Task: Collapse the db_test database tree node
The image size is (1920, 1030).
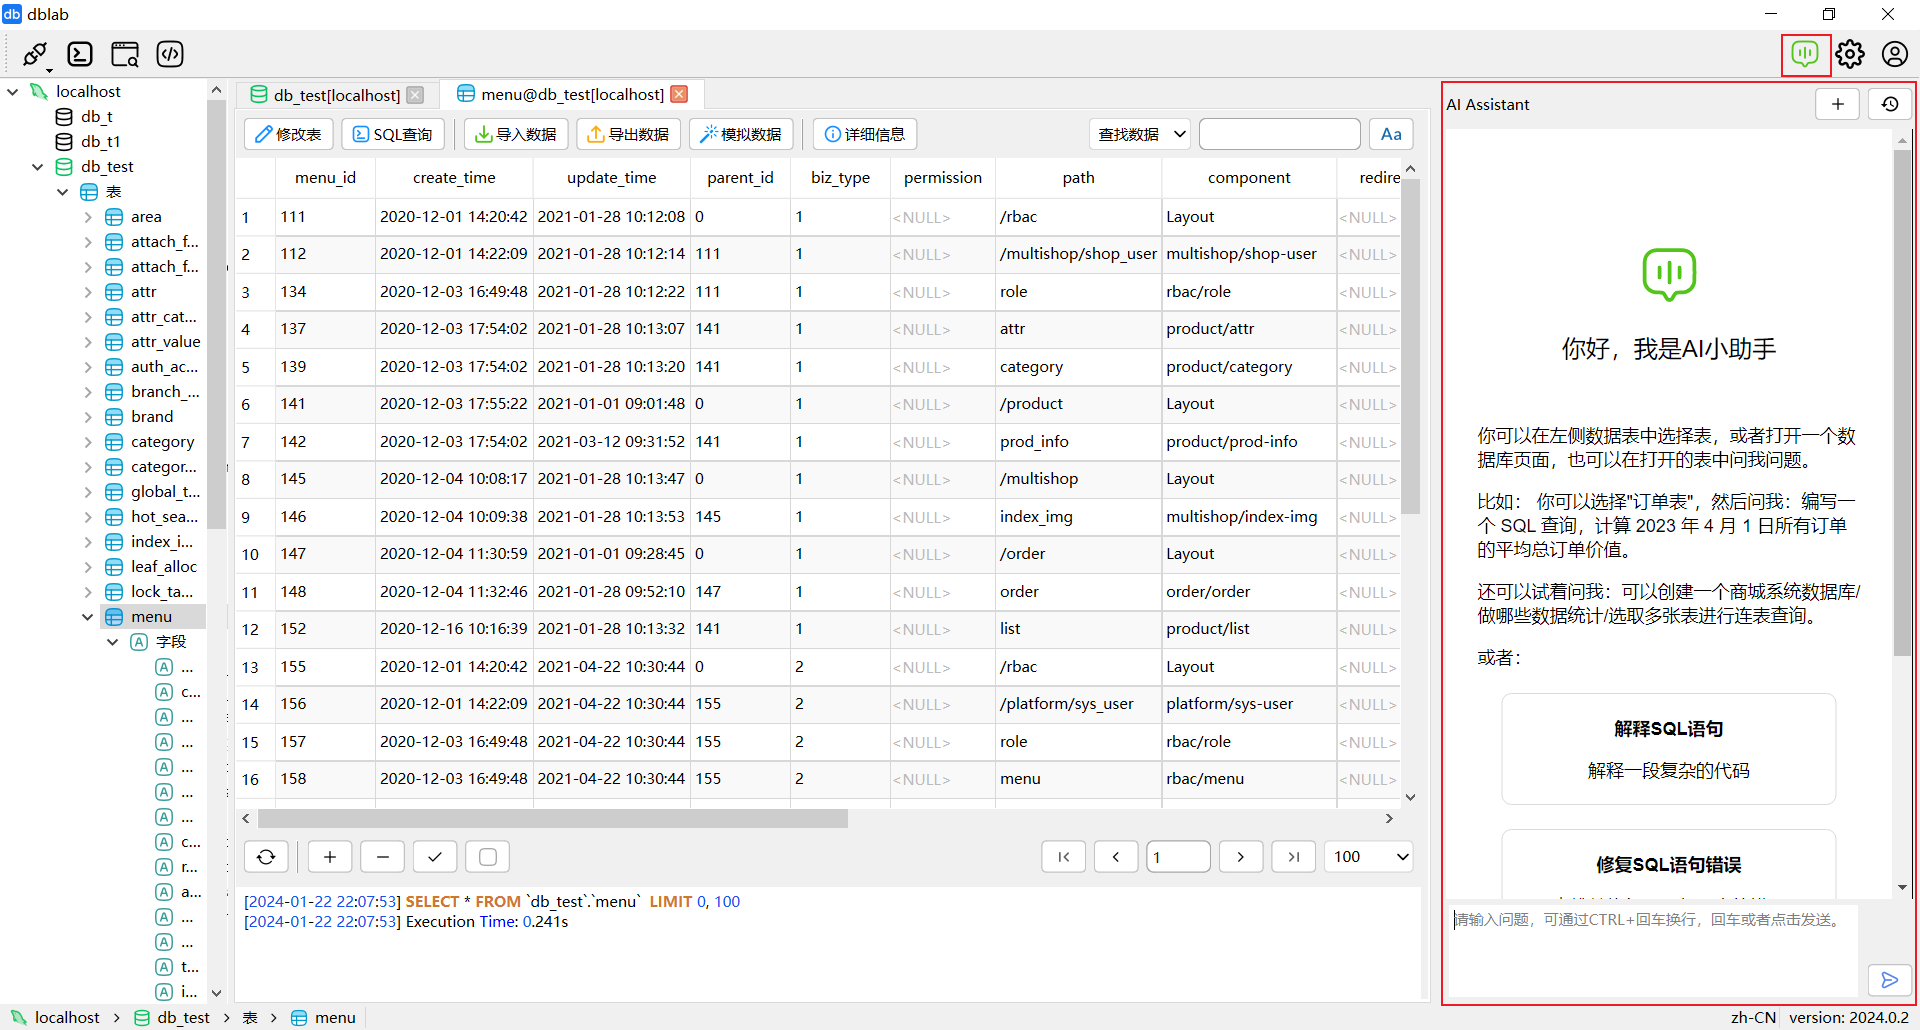Action: 38,167
